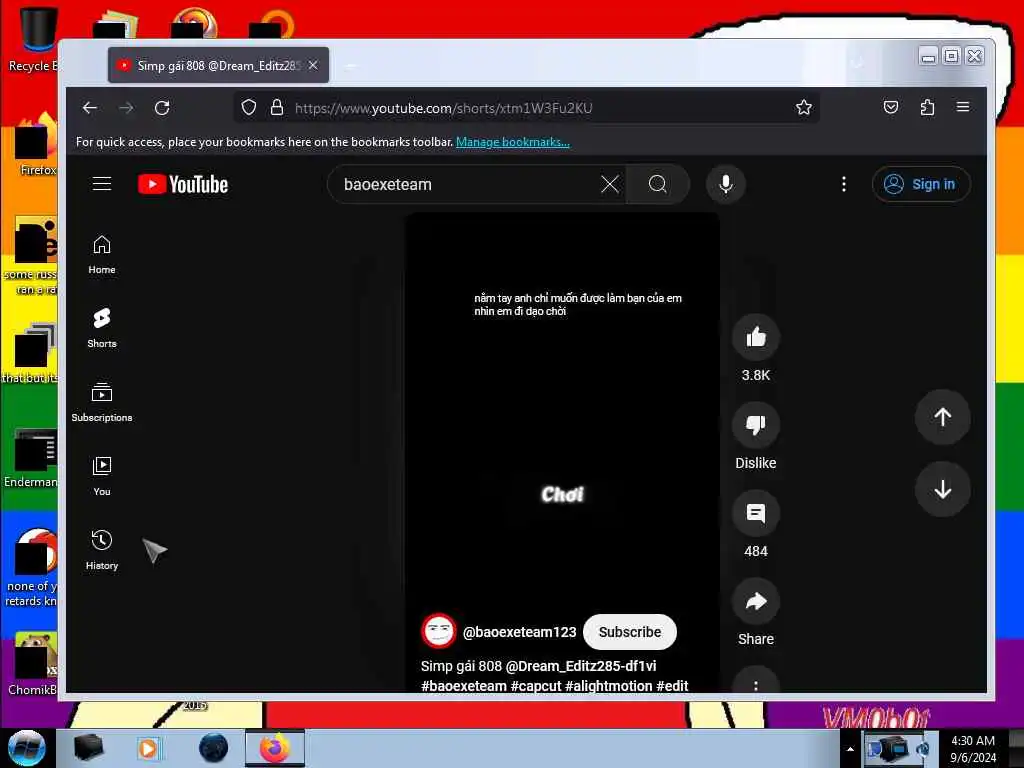Image resolution: width=1024 pixels, height=768 pixels.
Task: Open the Firefox application menu (hamburger)
Action: [963, 107]
